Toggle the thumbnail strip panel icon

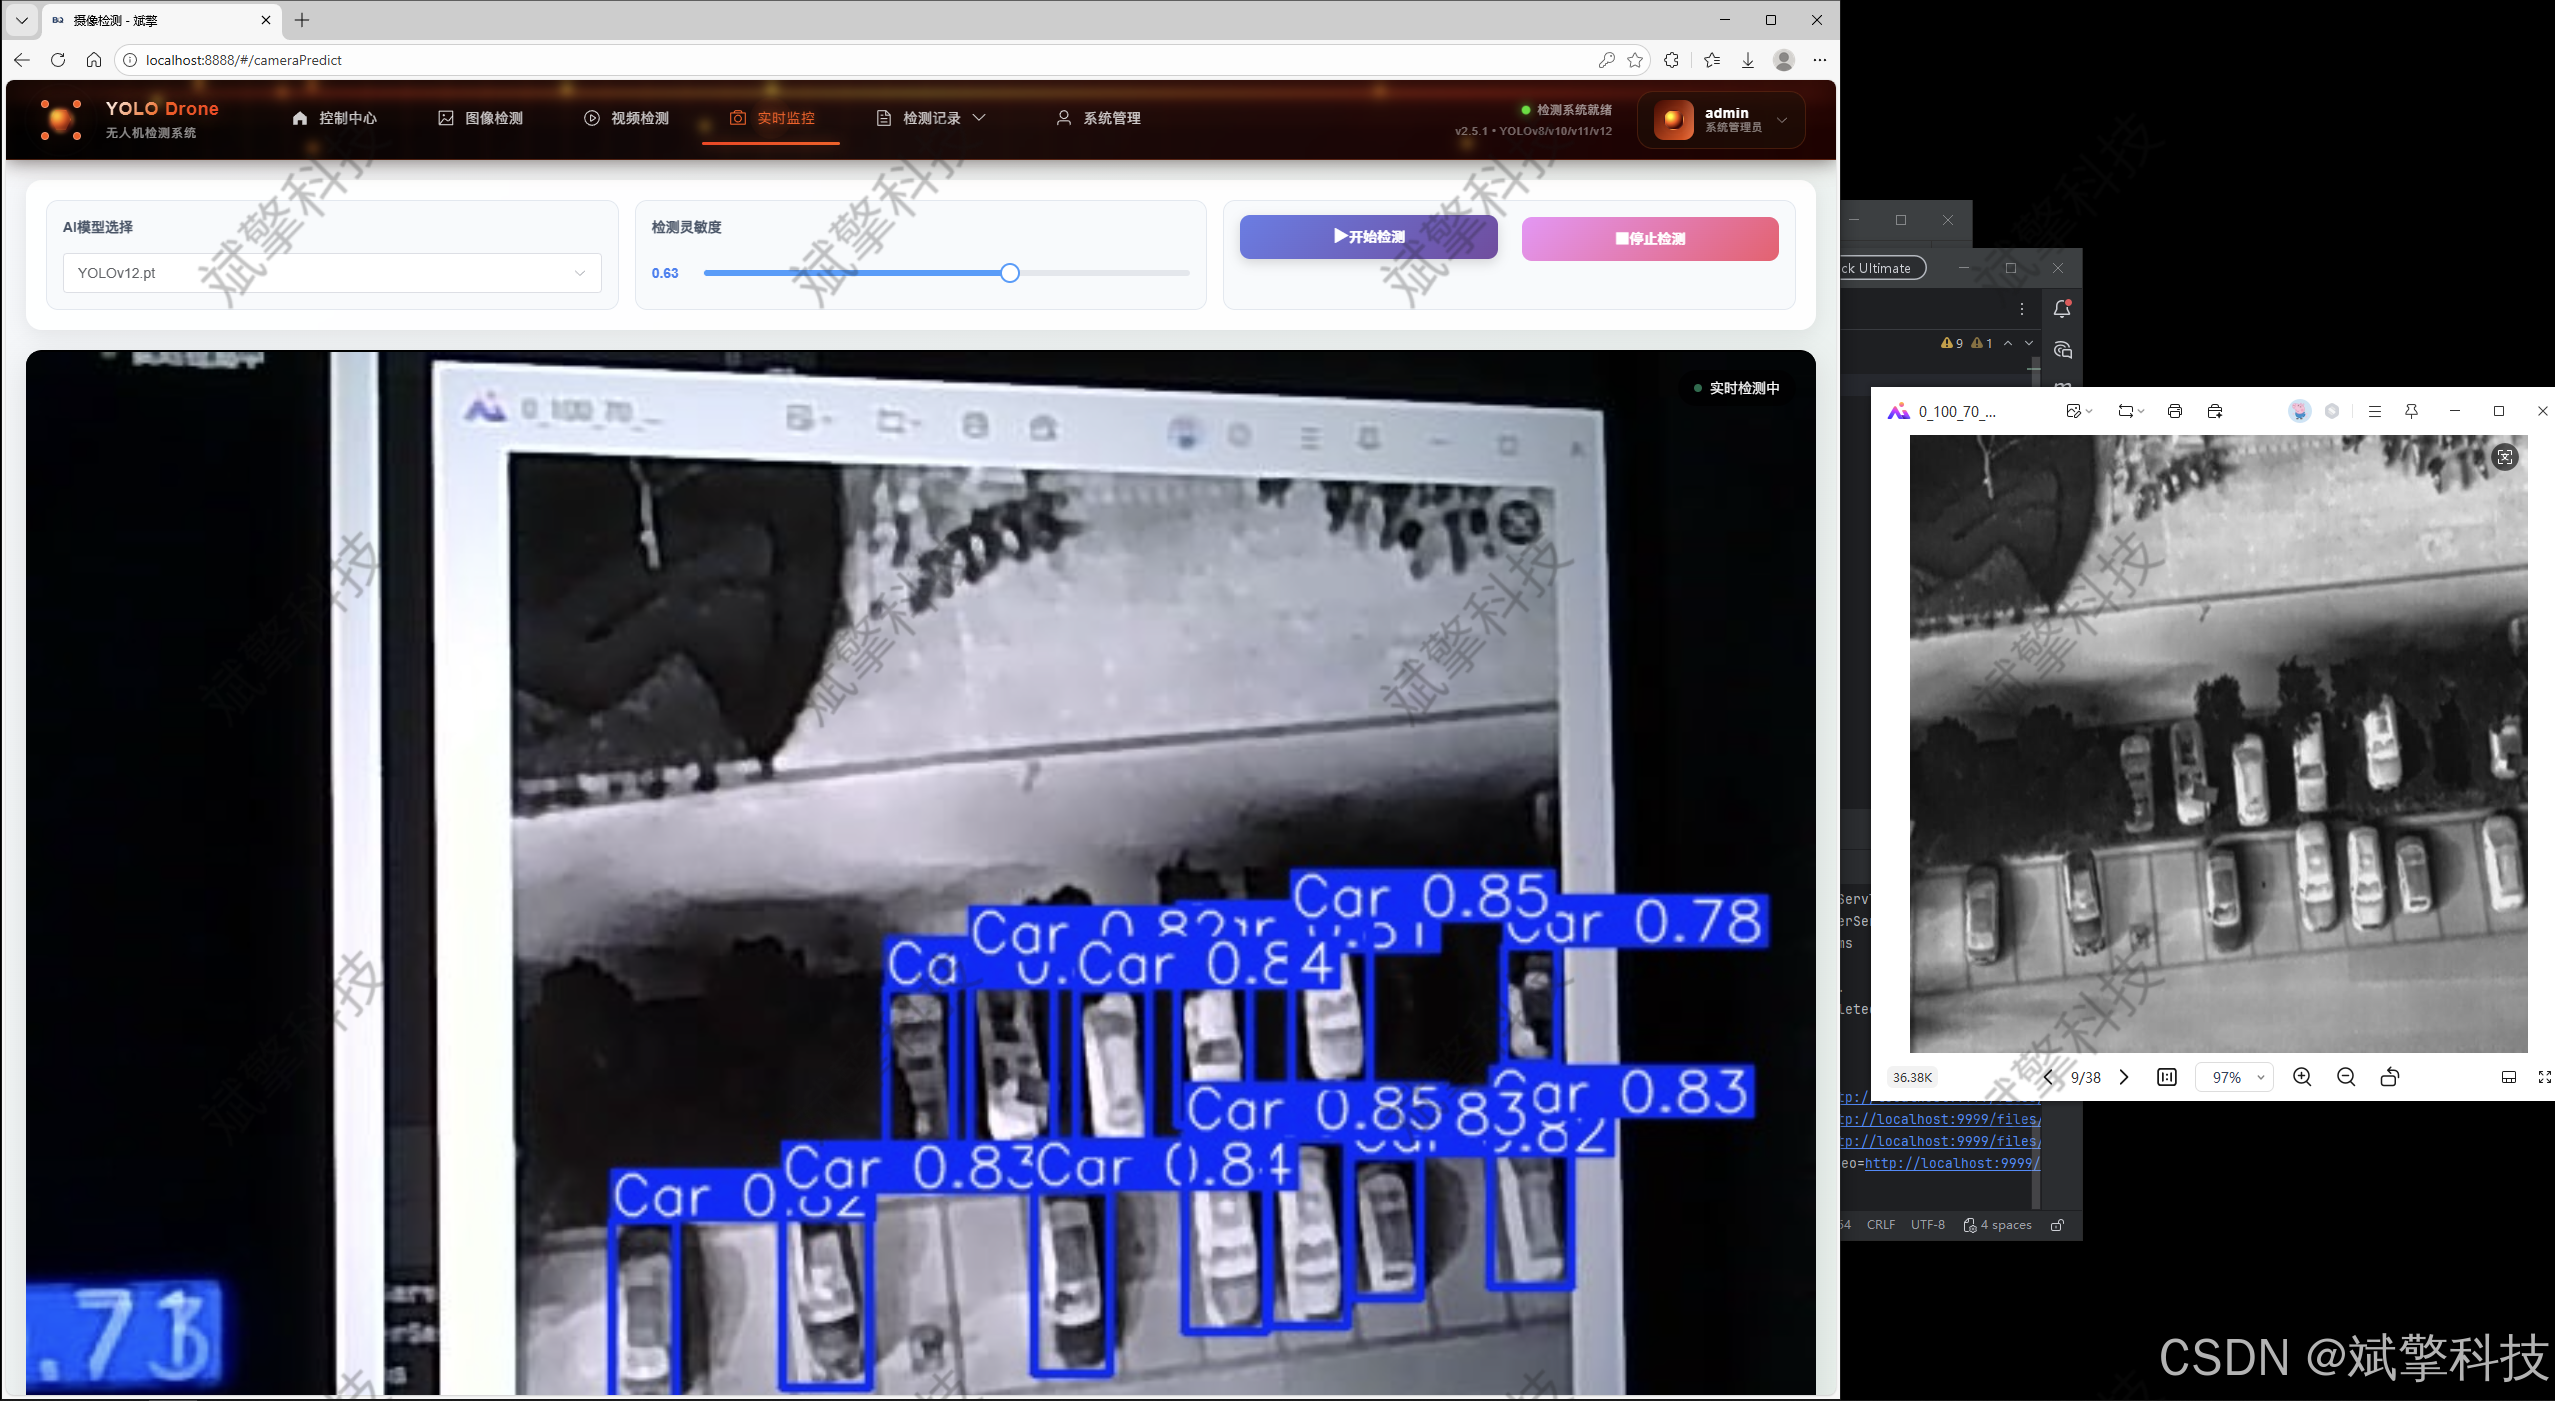(2508, 1077)
